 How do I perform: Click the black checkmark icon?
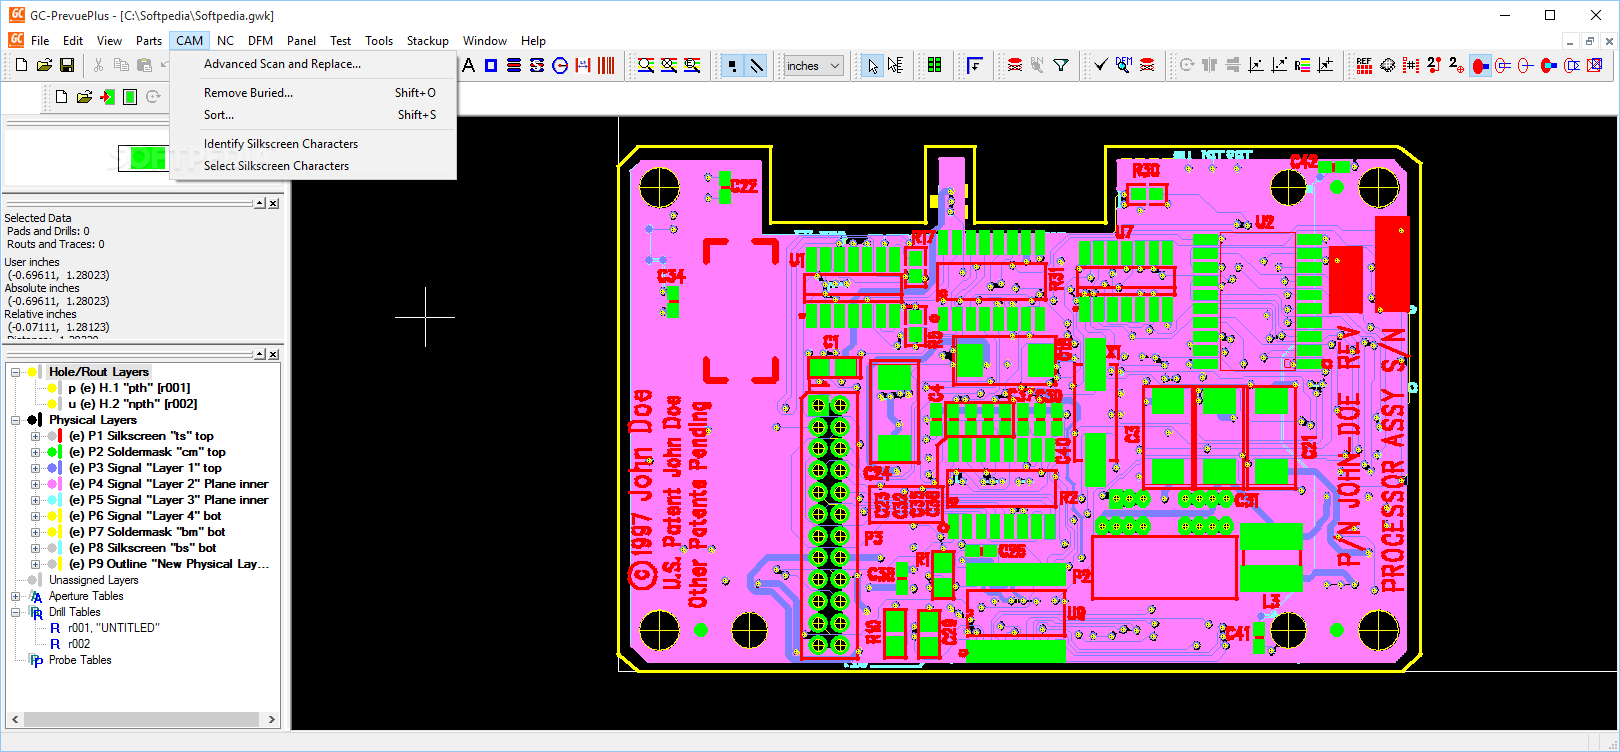pyautogui.click(x=1101, y=65)
